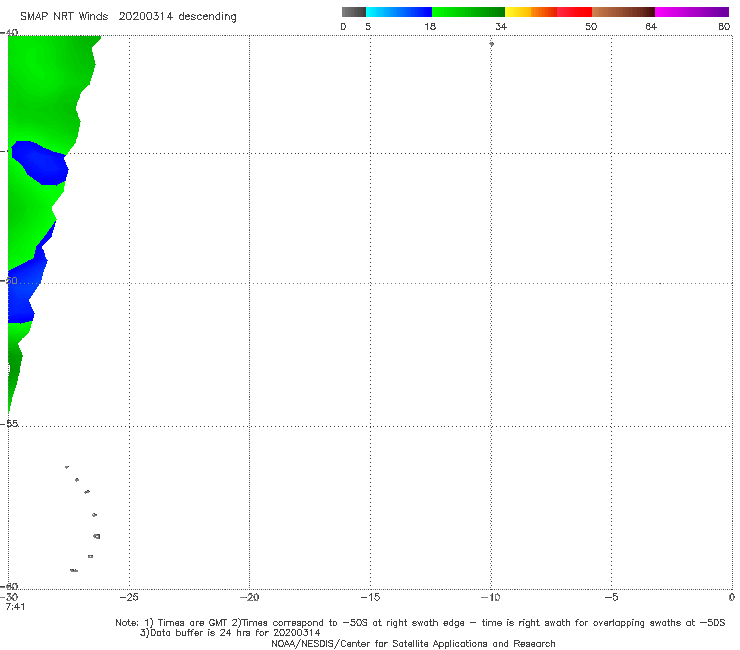740x650 pixels.
Task: Click the '34' label under the color bar
Action: point(501,26)
